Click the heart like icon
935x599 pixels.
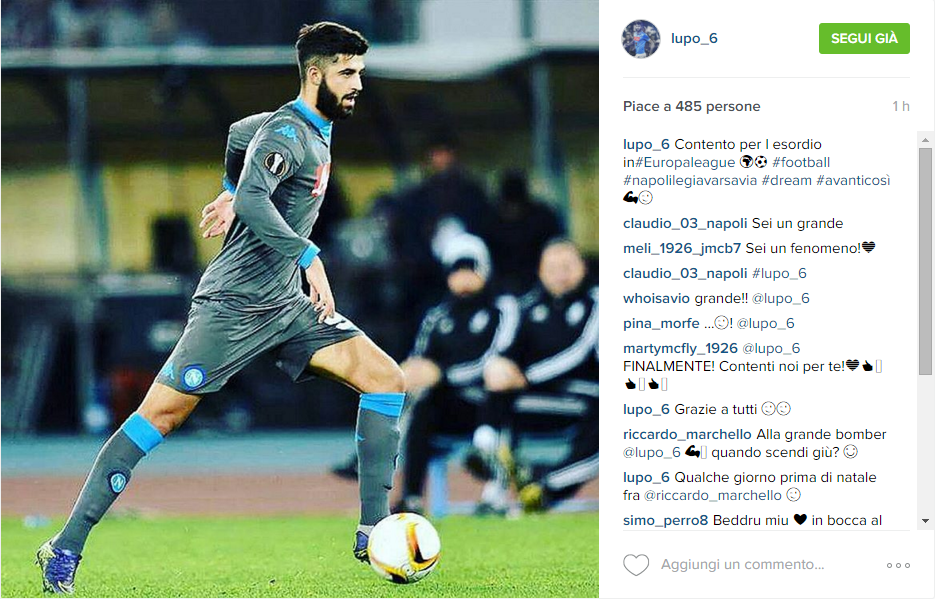point(636,564)
